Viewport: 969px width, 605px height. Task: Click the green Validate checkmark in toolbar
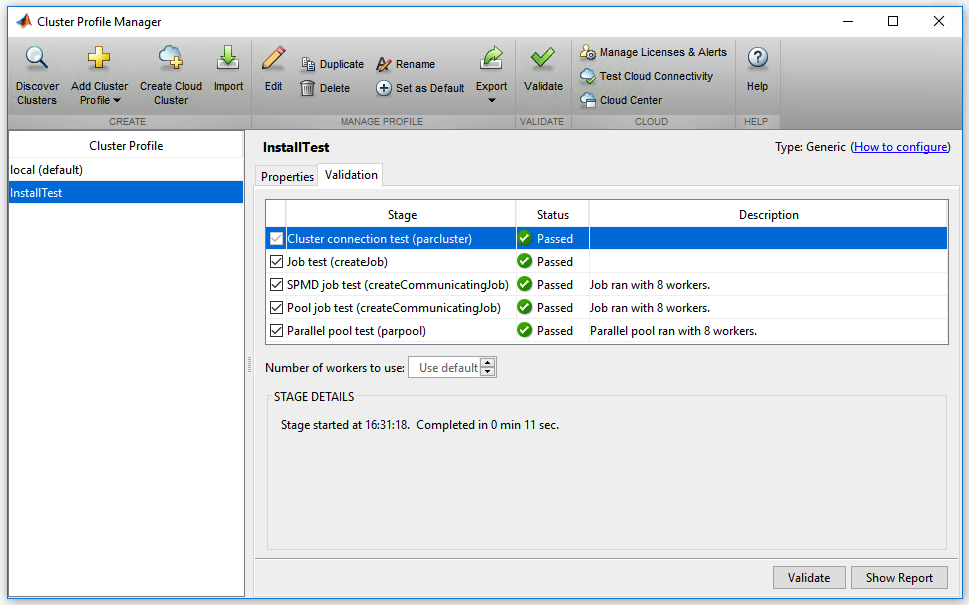tap(543, 59)
